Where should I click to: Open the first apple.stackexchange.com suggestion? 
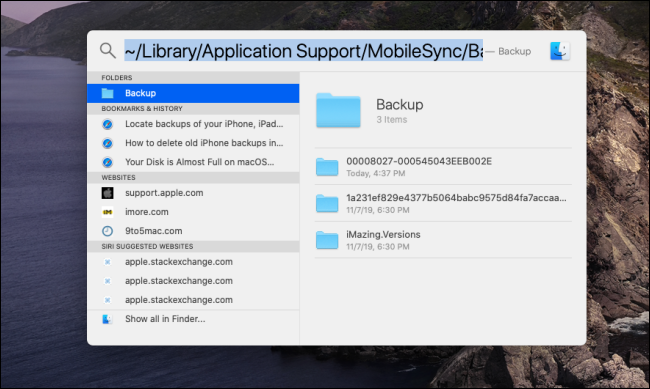[193, 262]
